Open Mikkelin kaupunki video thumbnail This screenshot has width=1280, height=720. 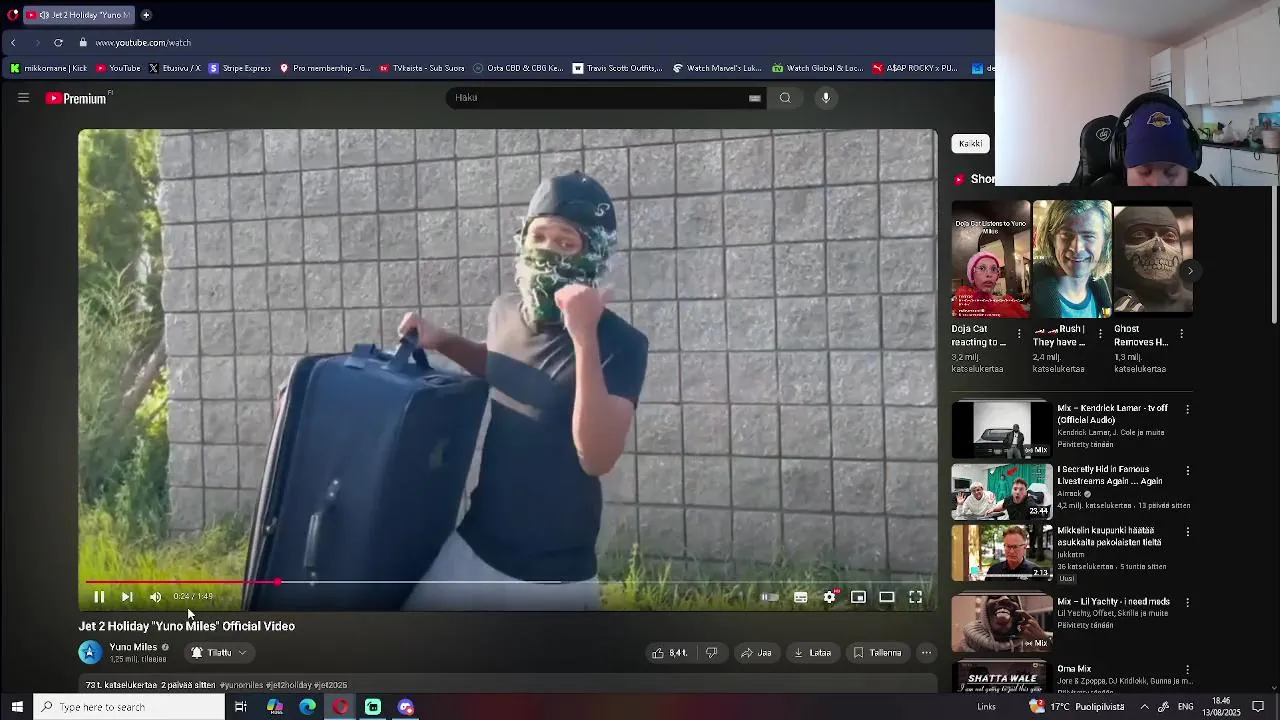coord(1001,553)
